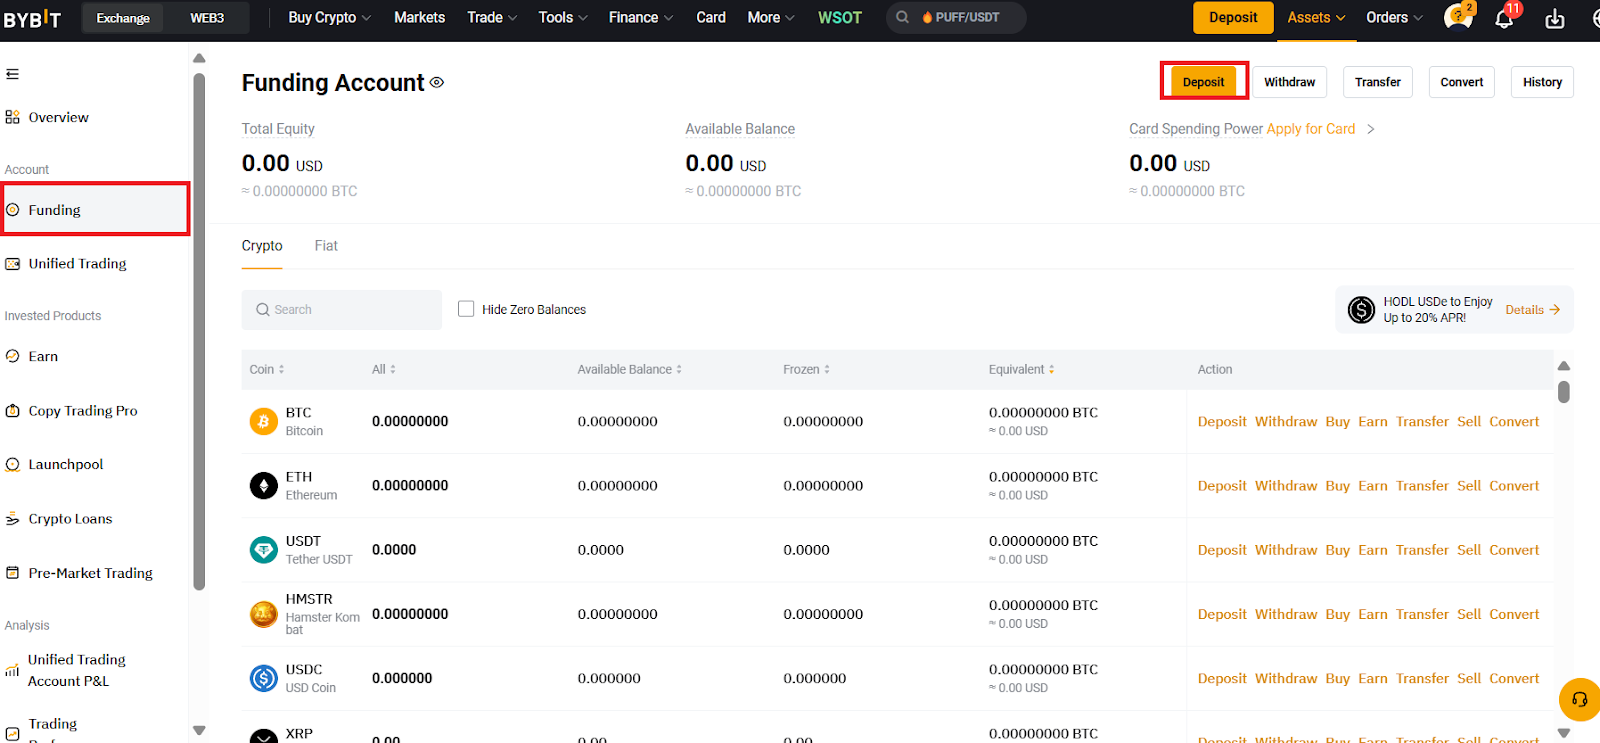
Task: Open notifications bell icon
Action: (1504, 18)
